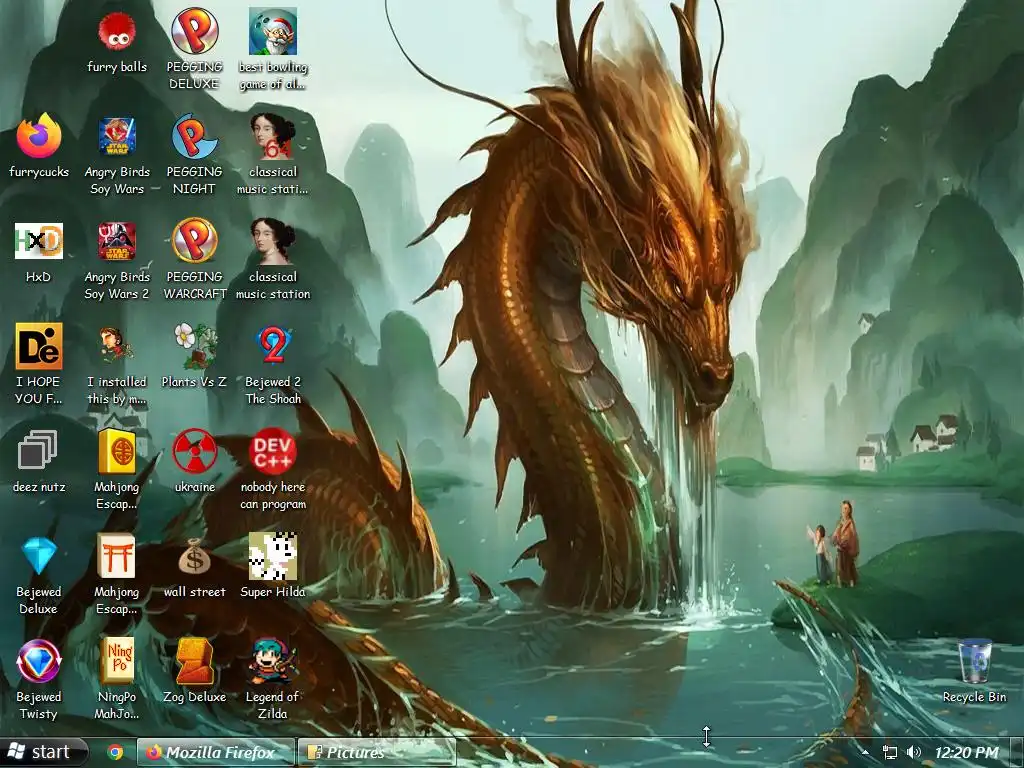Open the blue crescent icon labeled NIGHT

195,136
